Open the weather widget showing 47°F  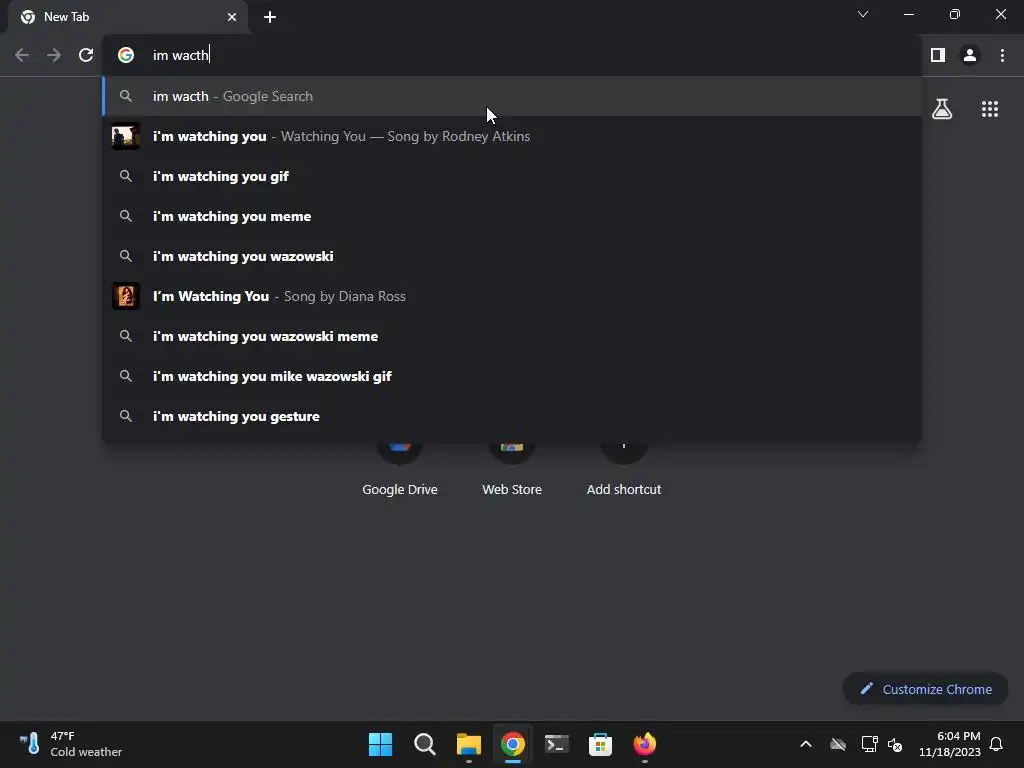71,744
